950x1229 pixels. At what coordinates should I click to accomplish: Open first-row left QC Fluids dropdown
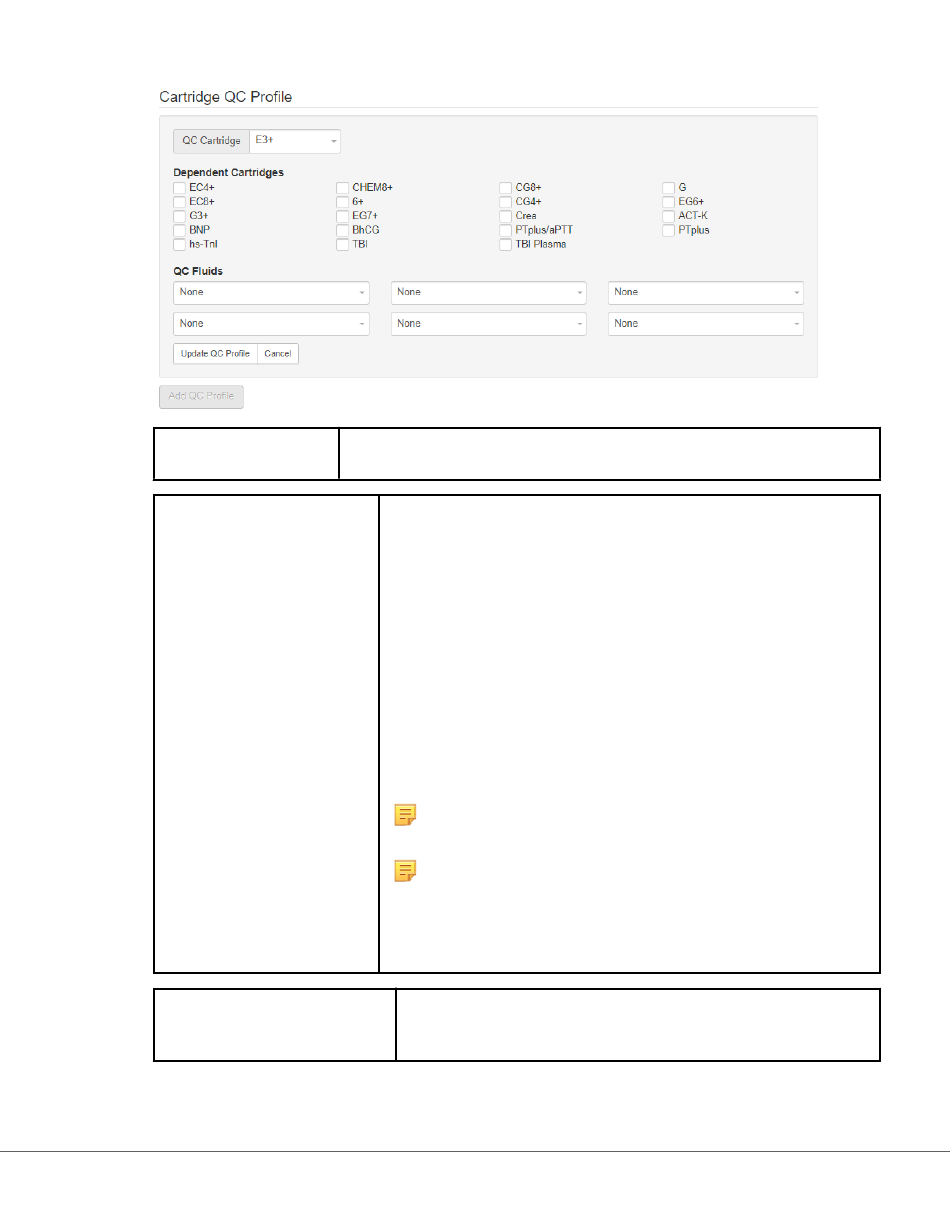271,292
